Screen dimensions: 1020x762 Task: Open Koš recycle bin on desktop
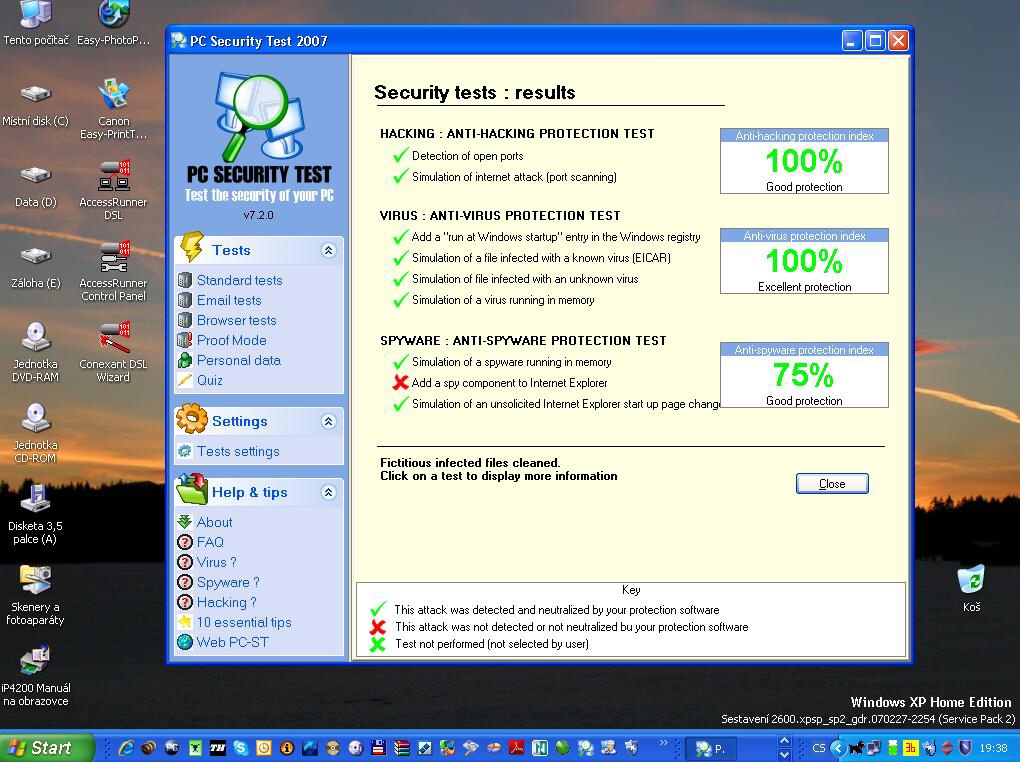971,589
